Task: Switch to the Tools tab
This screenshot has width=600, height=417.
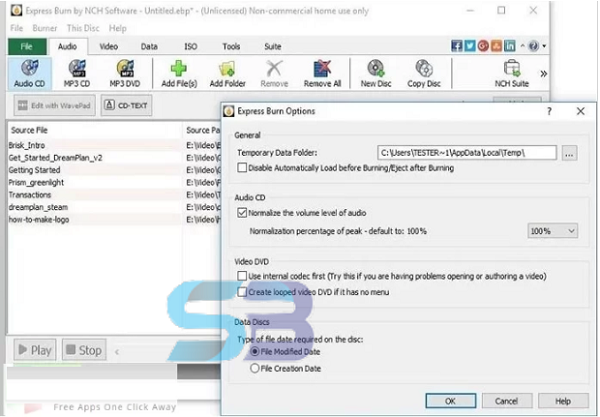Action: [x=231, y=47]
